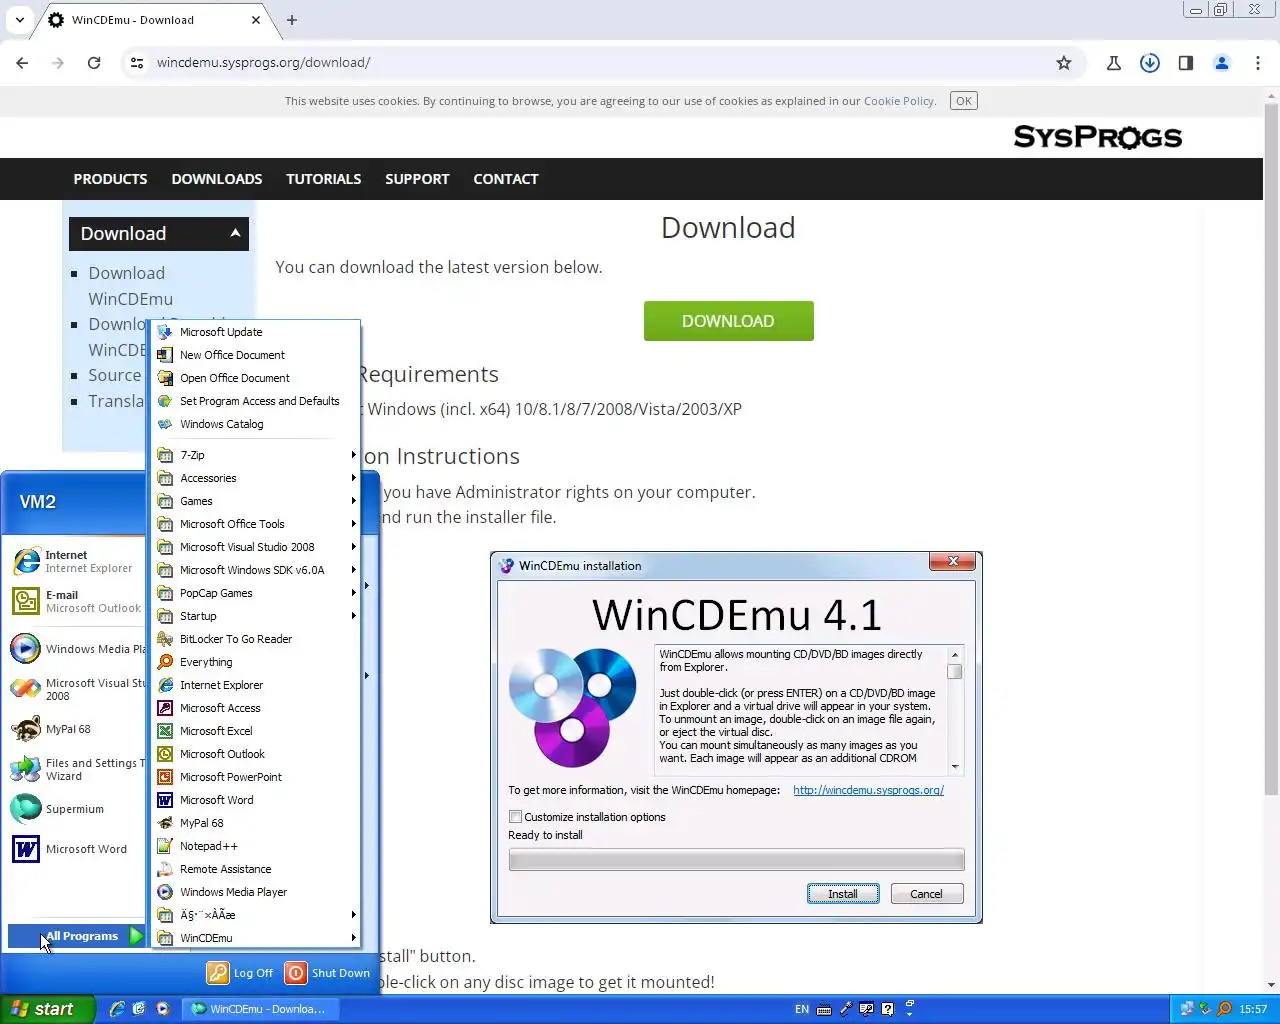Open the browser labs flask icon
The height and width of the screenshot is (1024, 1280).
click(1114, 63)
